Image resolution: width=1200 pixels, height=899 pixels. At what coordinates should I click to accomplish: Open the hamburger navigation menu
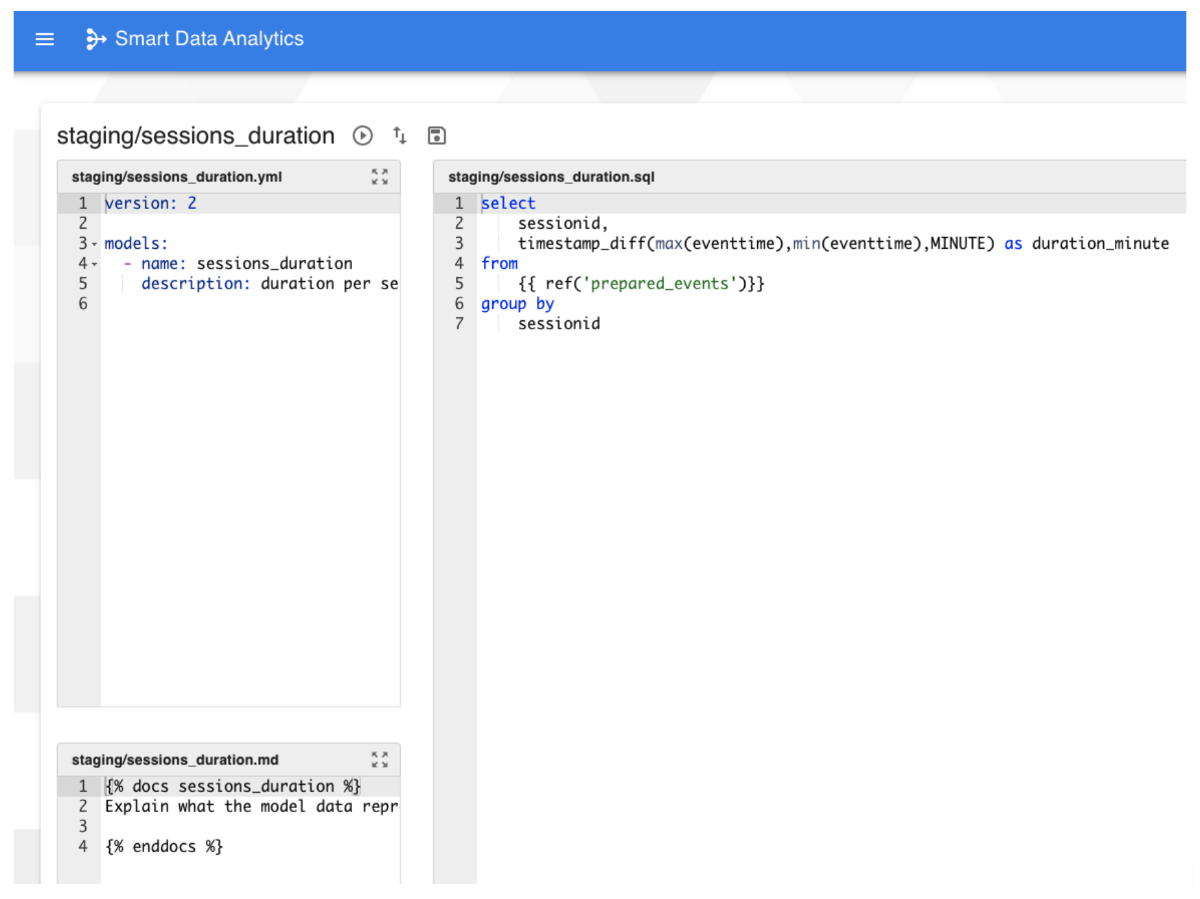click(x=44, y=39)
